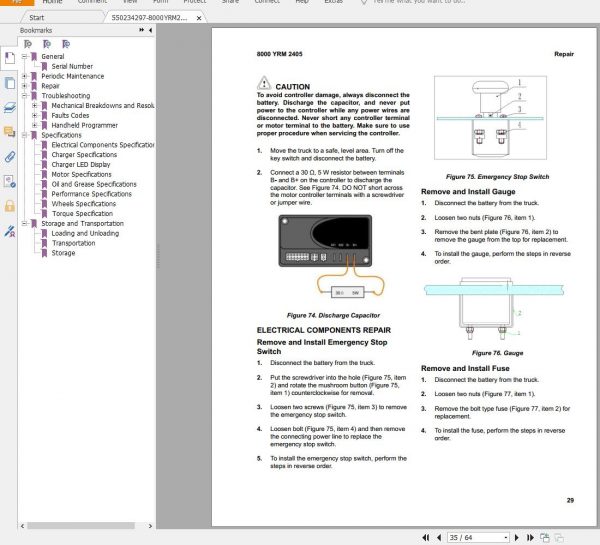Go to Charger LED Display bookmark
The height and width of the screenshot is (545, 600).
click(x=81, y=164)
